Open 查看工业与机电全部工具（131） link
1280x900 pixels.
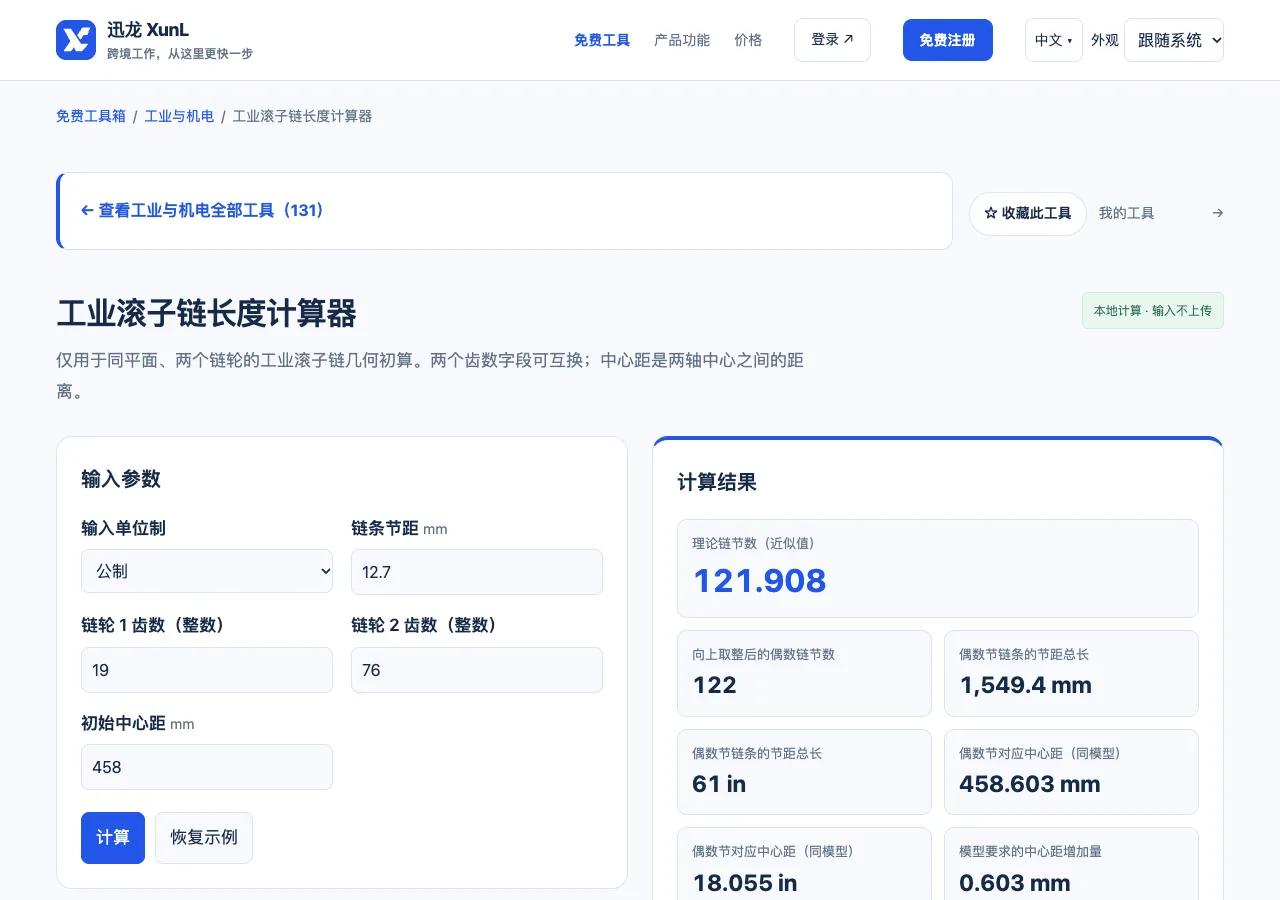(x=202, y=211)
